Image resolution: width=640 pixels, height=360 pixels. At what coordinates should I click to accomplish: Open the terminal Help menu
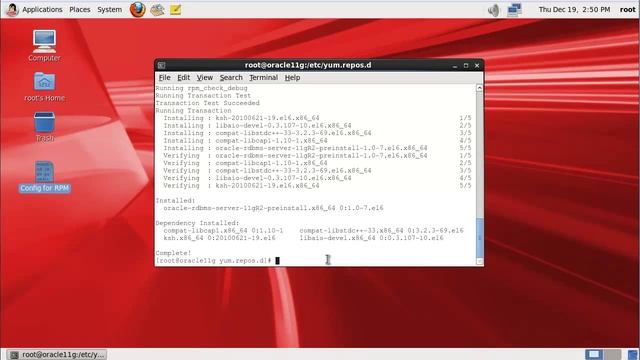[x=292, y=78]
